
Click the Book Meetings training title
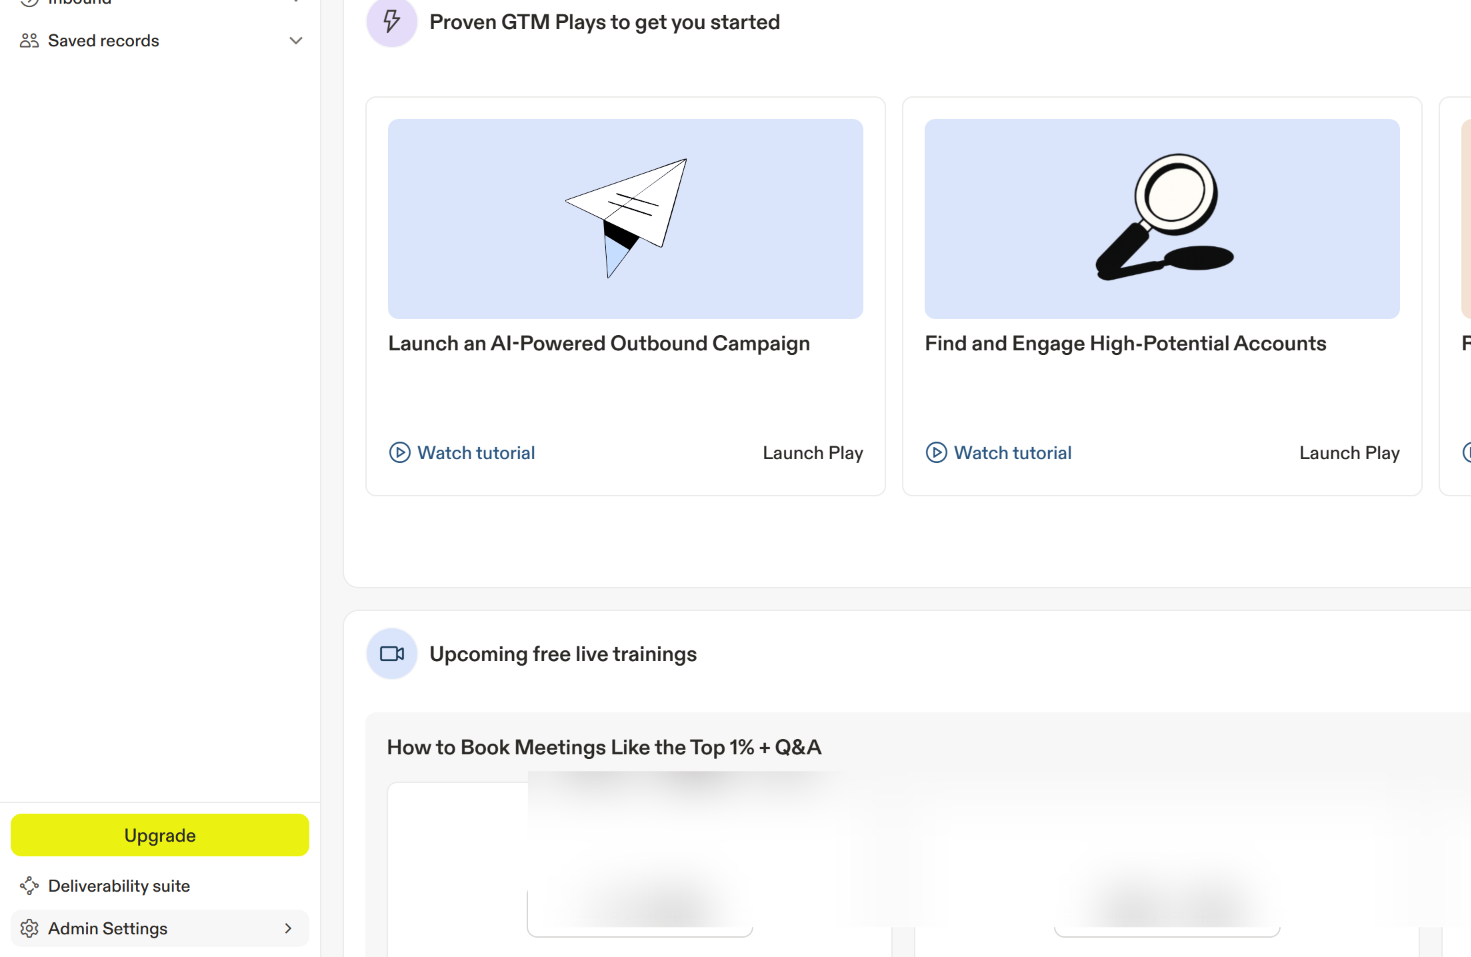[604, 747]
